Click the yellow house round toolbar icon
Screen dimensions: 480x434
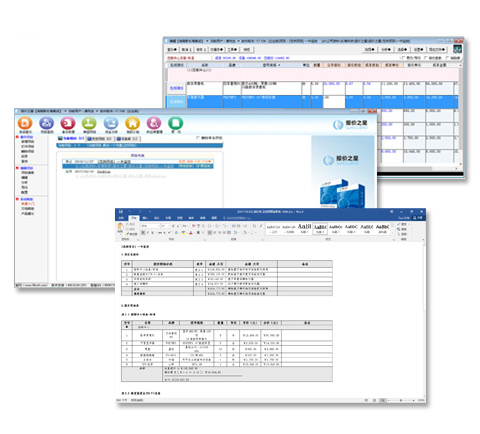click(132, 123)
